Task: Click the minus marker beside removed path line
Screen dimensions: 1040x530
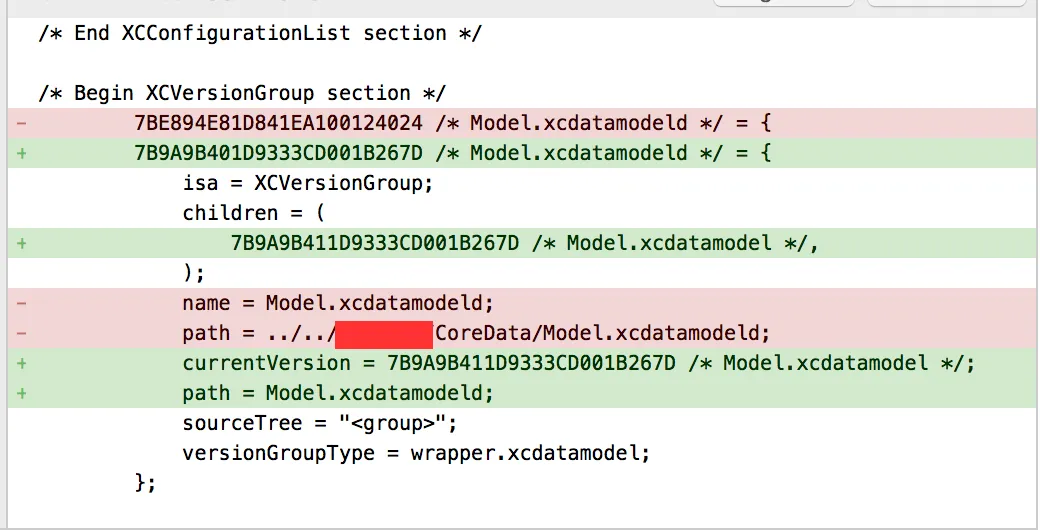Action: click(22, 333)
